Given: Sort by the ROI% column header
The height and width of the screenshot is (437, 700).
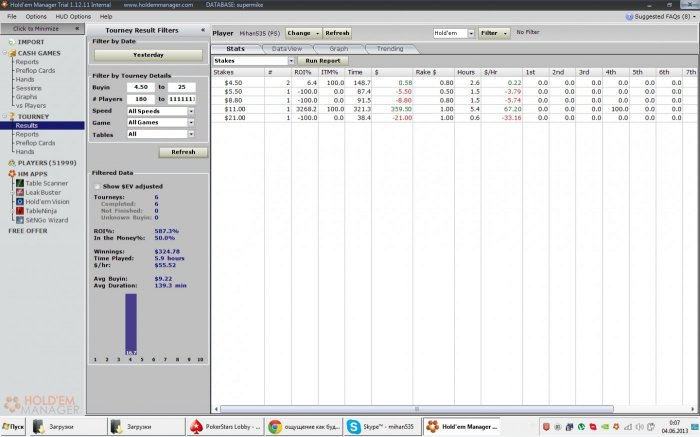Looking at the screenshot, I should coord(304,72).
